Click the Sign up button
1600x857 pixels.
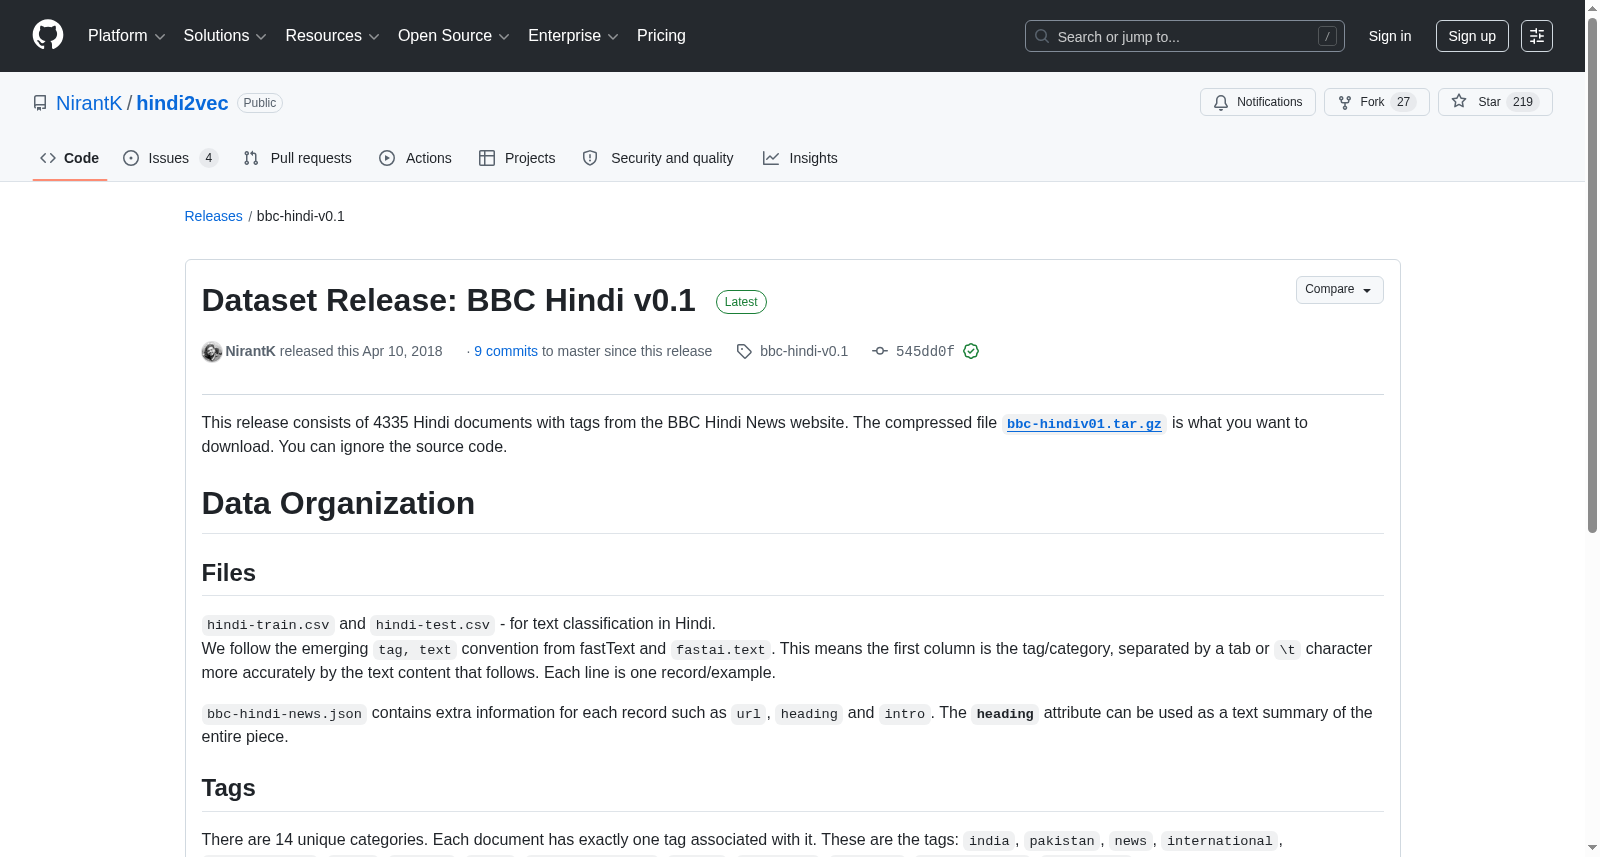pos(1472,36)
